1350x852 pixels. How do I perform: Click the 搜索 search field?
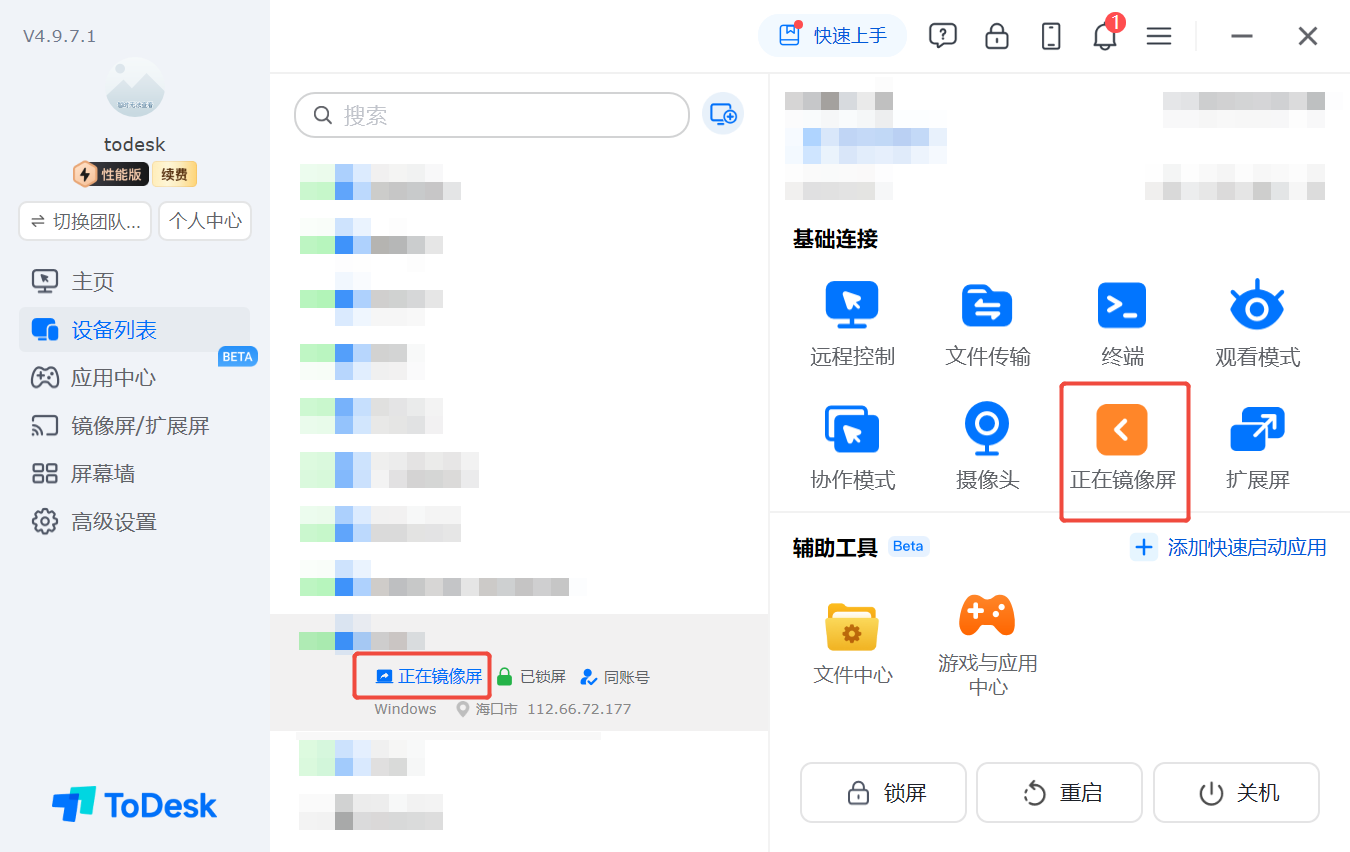pos(492,115)
